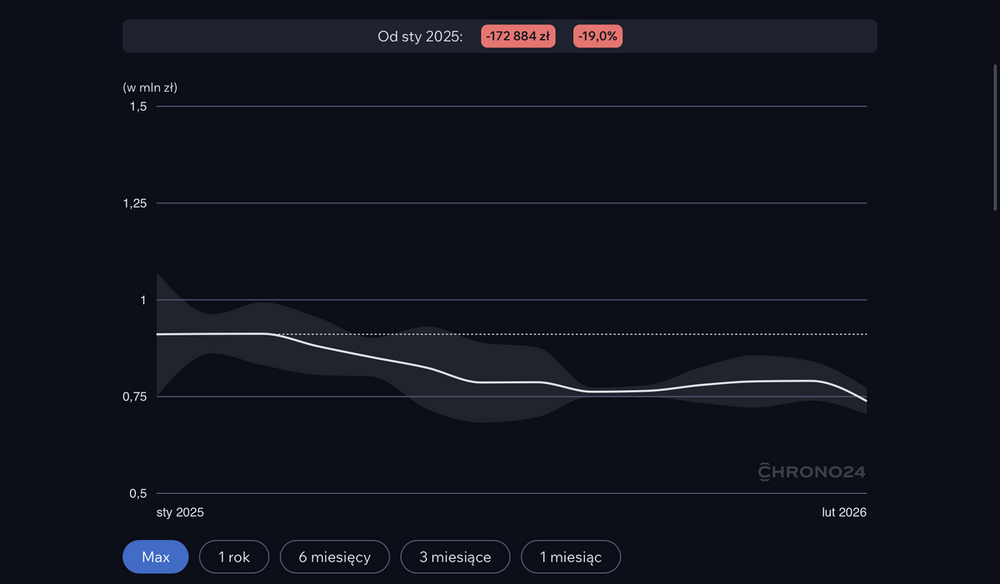Image resolution: width=1000 pixels, height=584 pixels.
Task: Switch chart to 1 rok range
Action: point(234,557)
